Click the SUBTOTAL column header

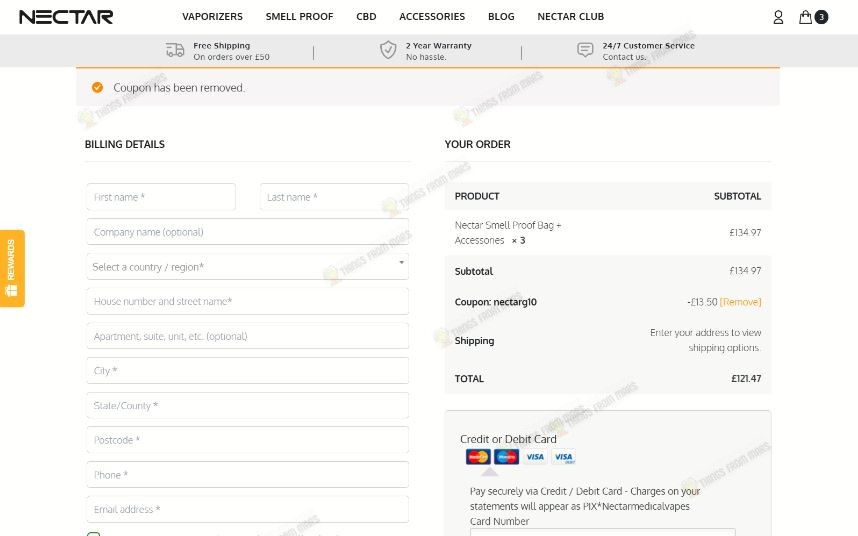(x=737, y=196)
